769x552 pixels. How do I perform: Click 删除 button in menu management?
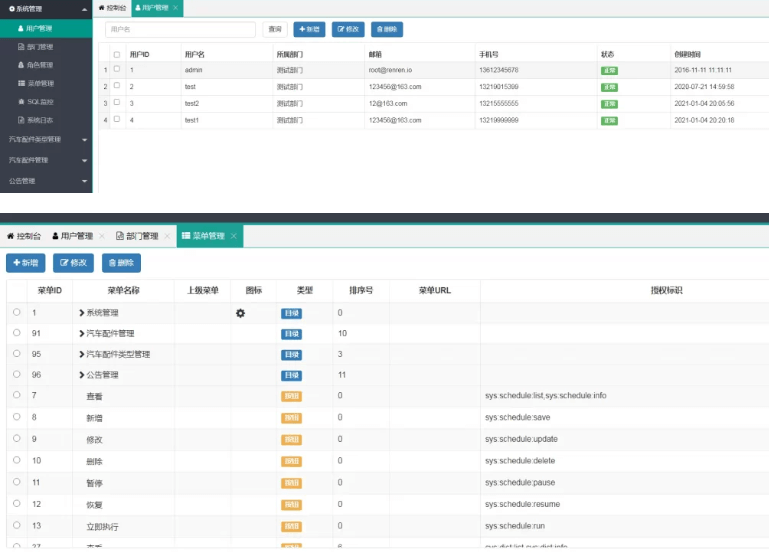(121, 263)
